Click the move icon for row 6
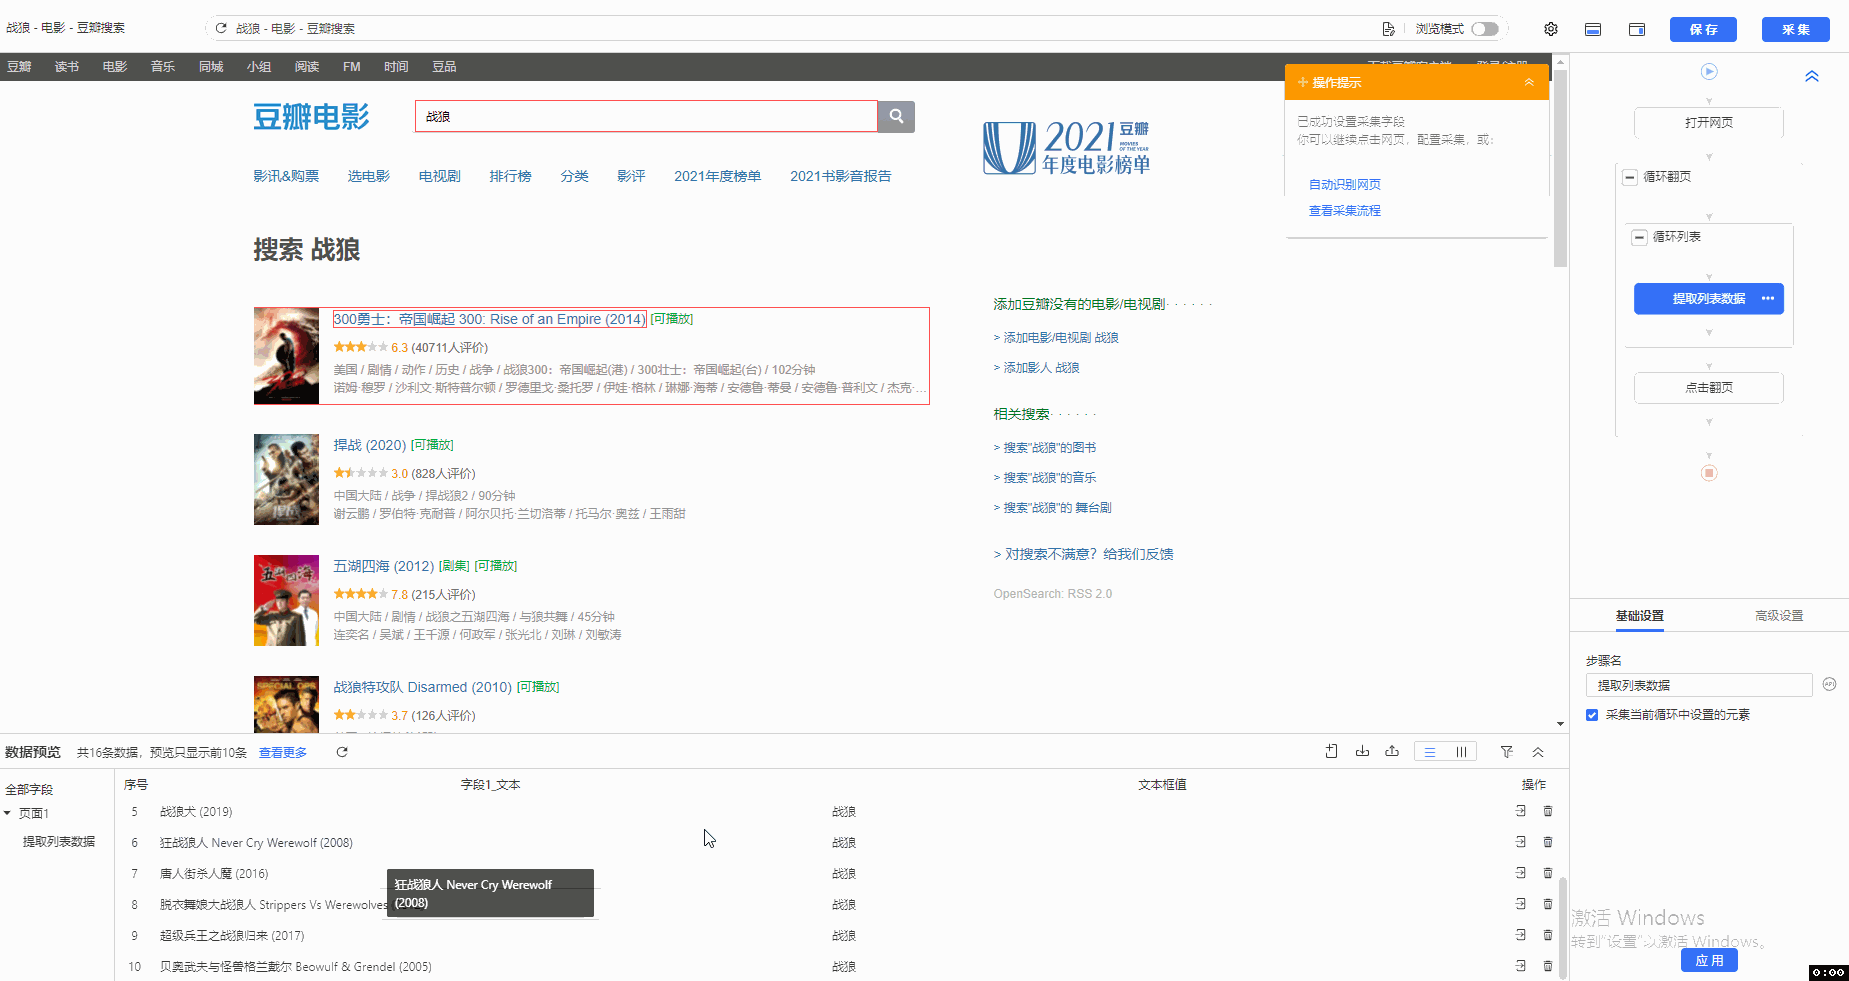The height and width of the screenshot is (981, 1849). 1520,842
